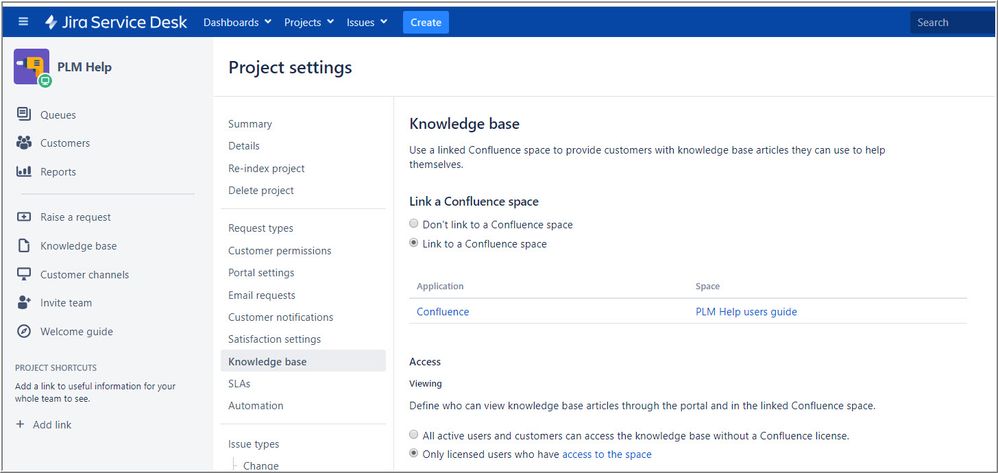
Task: Open Reports via the bar chart icon
Action: 24,172
